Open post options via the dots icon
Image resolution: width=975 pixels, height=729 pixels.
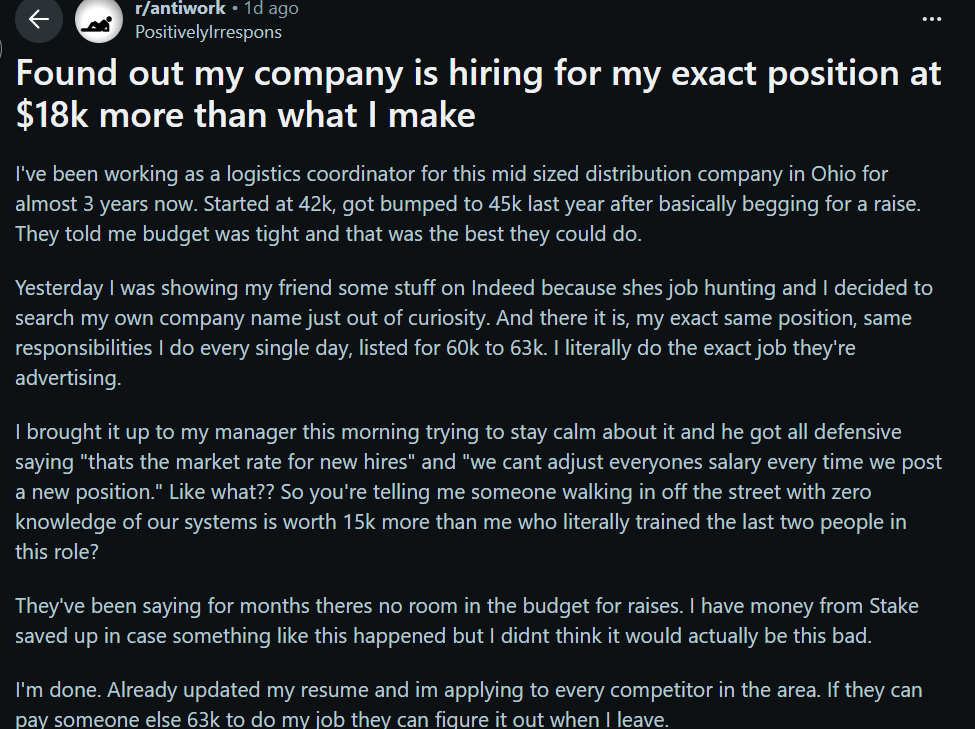[x=932, y=19]
